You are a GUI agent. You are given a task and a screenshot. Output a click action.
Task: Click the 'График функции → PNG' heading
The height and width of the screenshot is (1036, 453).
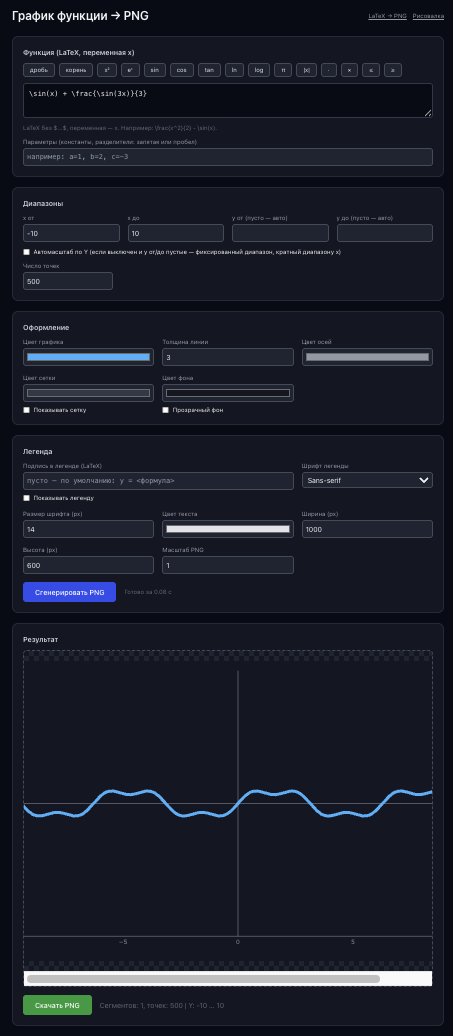(80, 16)
